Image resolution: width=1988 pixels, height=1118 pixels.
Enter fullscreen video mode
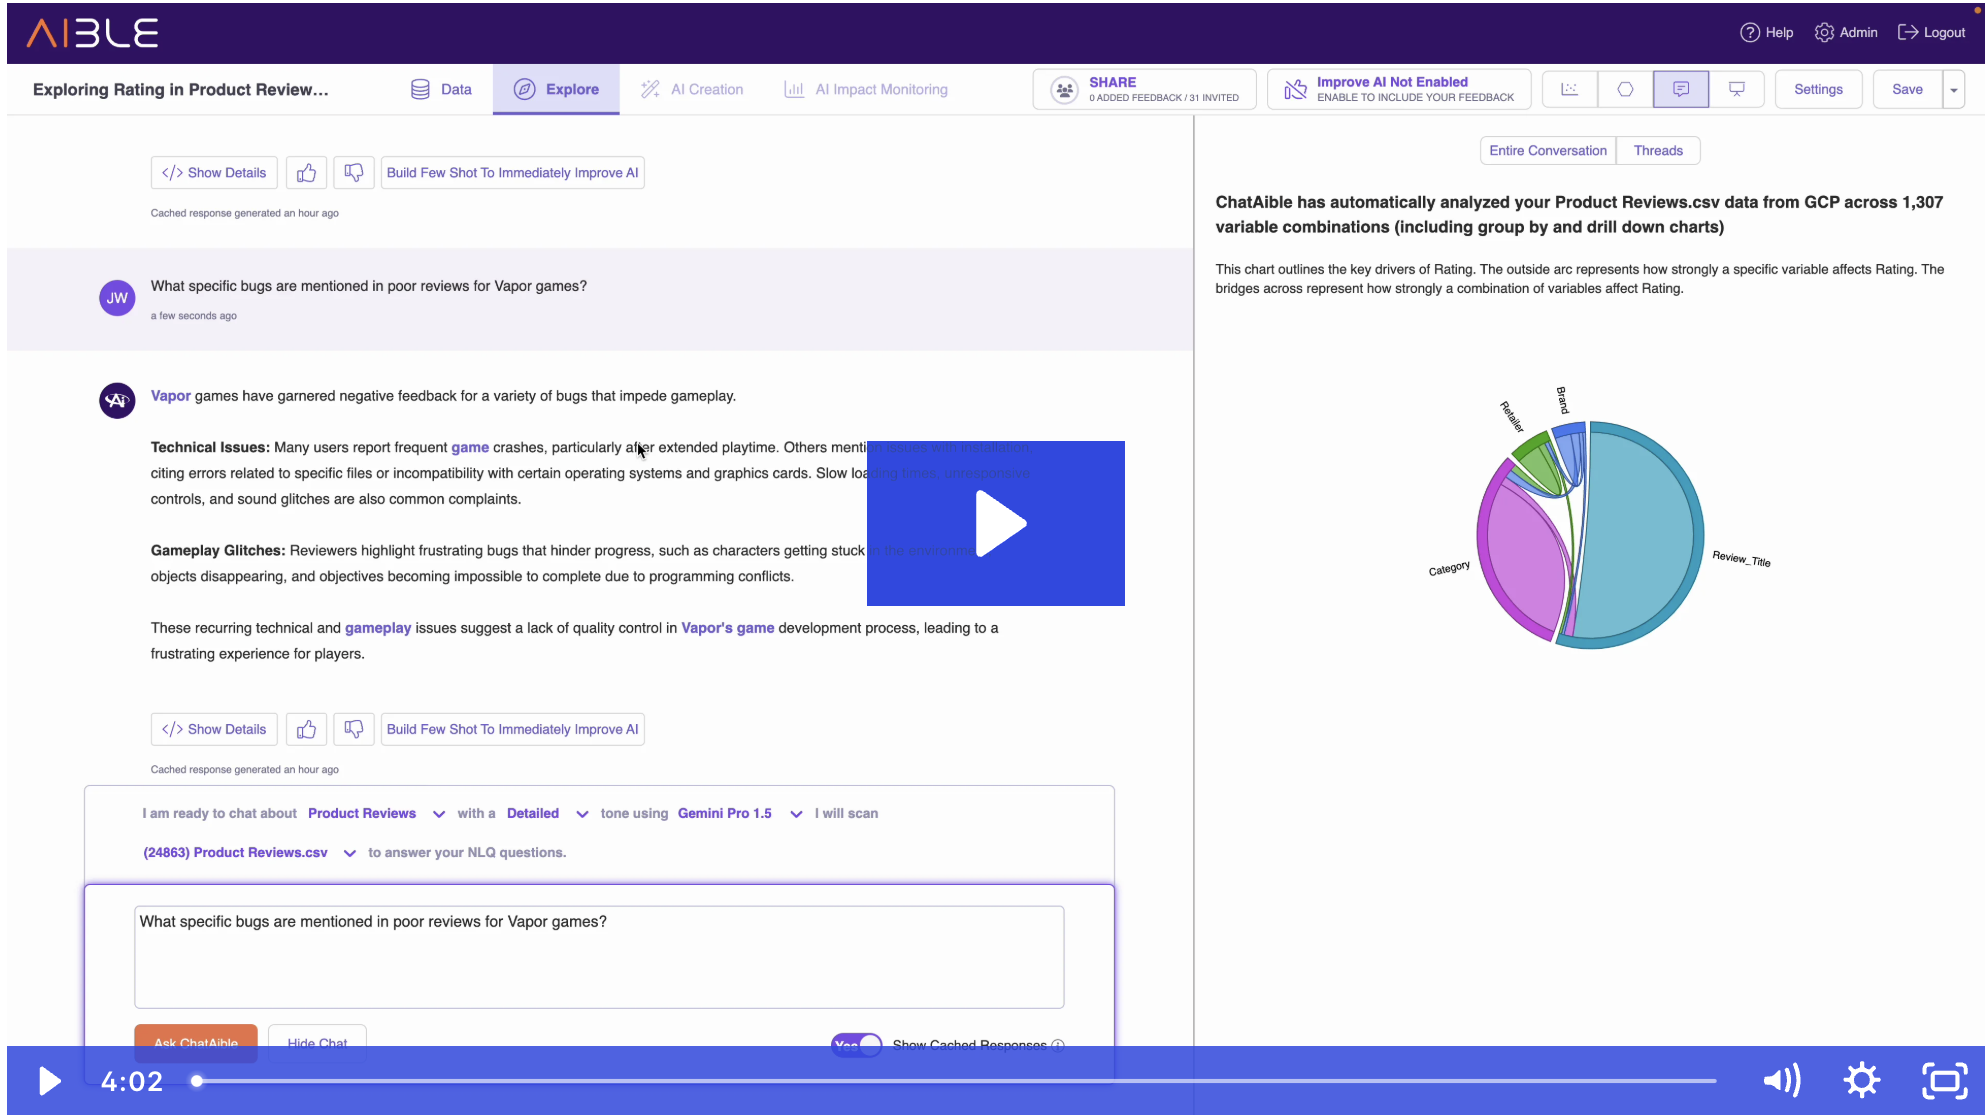(1944, 1081)
